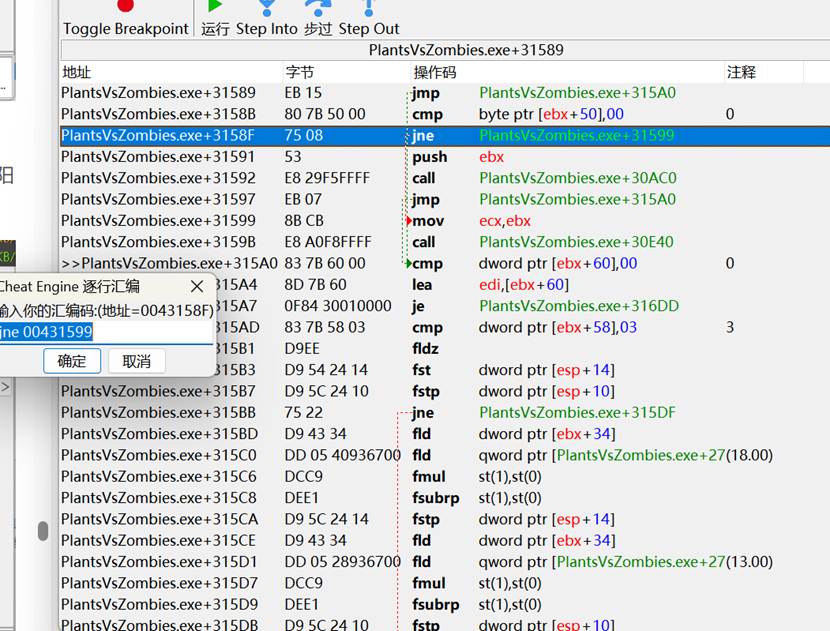The height and width of the screenshot is (631, 830).
Task: Select the row at PlantsVsZombies.exe+3158B
Action: click(x=445, y=114)
